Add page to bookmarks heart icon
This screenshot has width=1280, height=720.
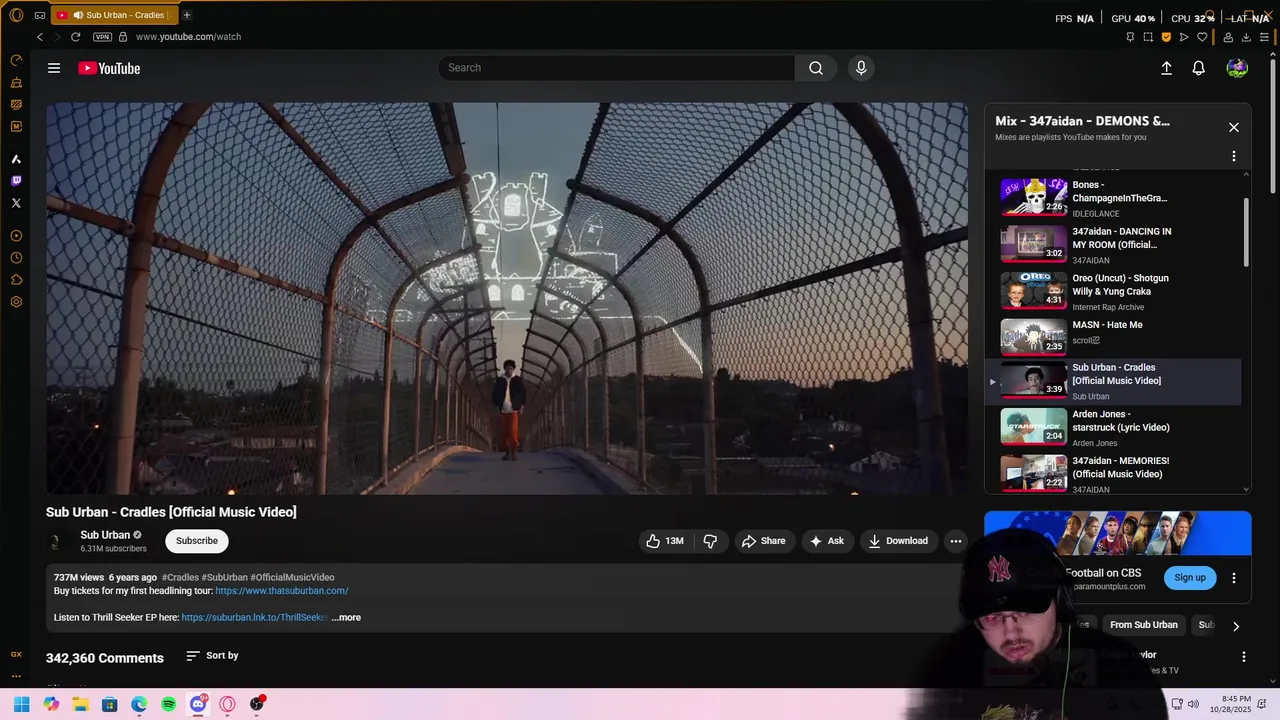[x=1202, y=37]
